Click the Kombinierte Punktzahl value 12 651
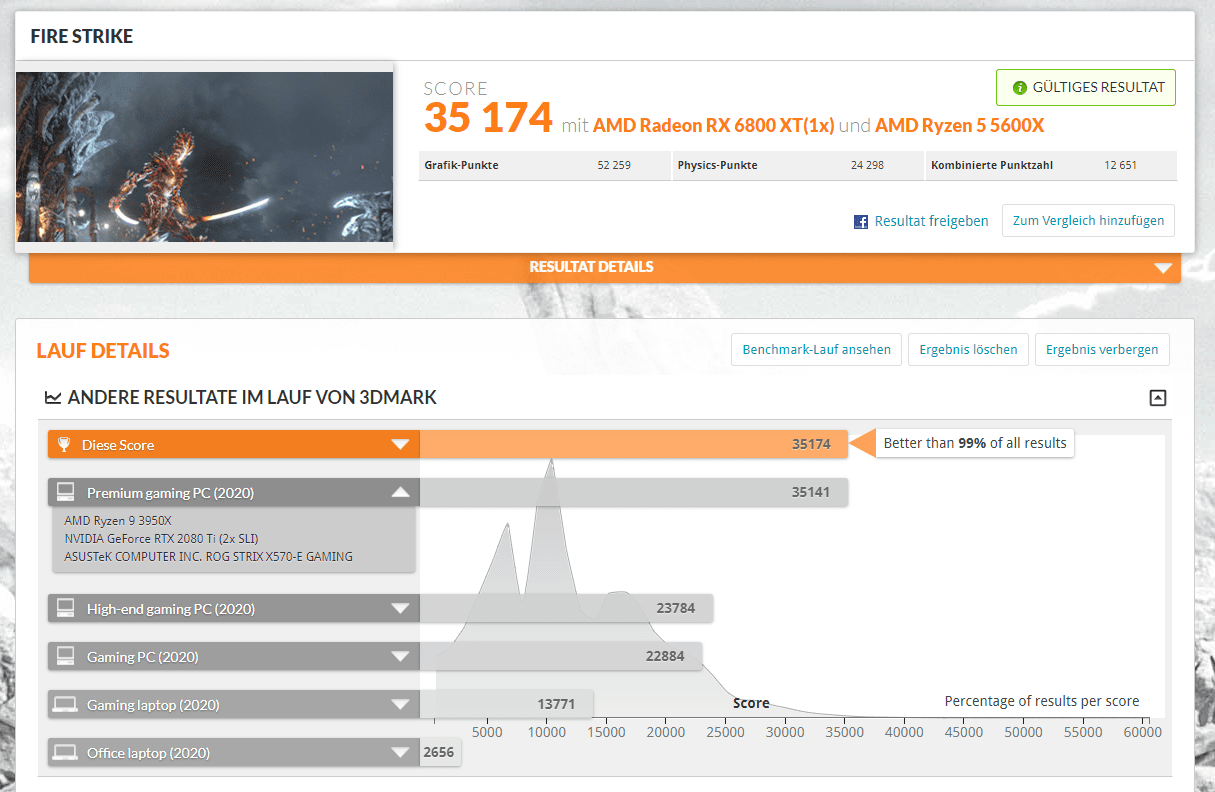Viewport: 1215px width, 792px height. [1120, 165]
